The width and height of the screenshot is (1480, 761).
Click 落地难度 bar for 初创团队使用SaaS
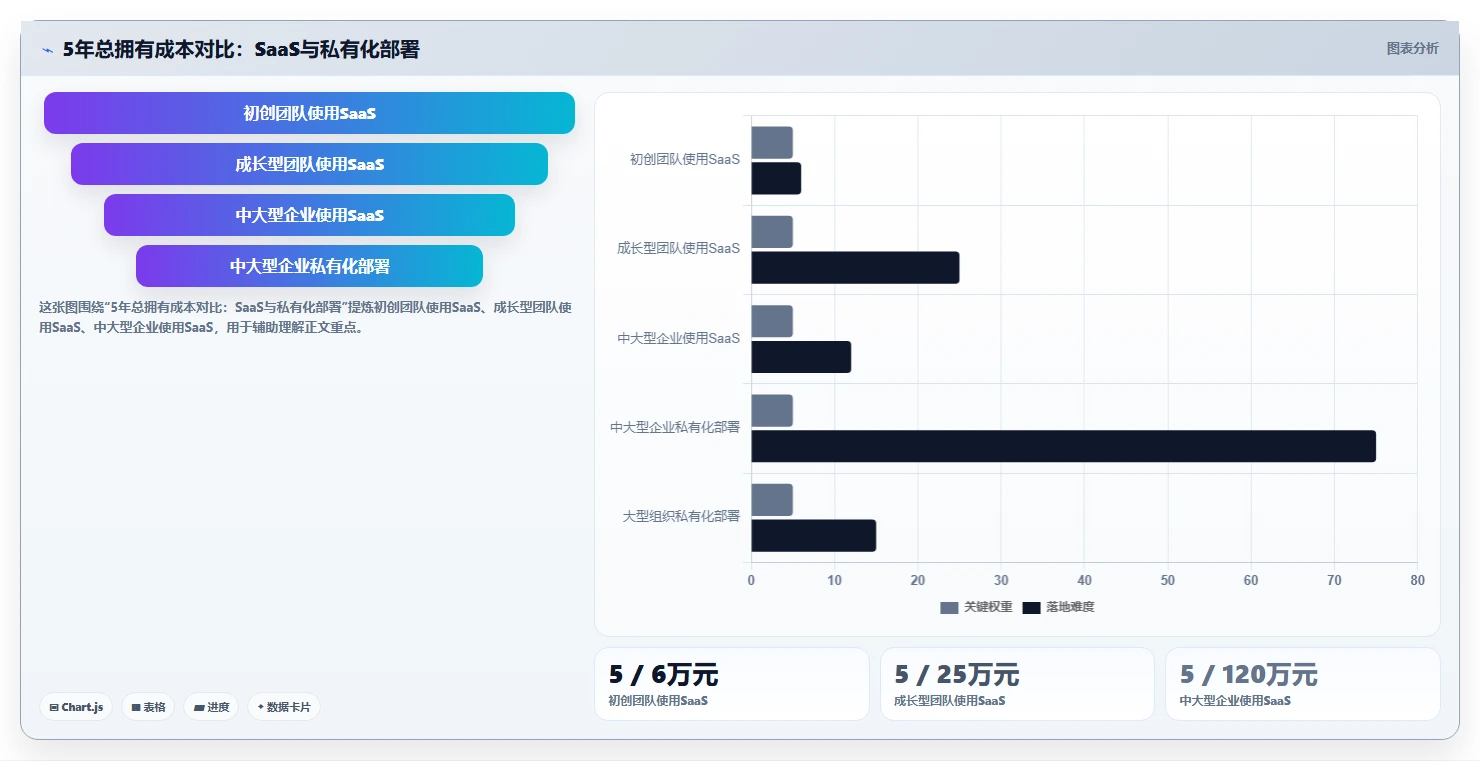776,178
